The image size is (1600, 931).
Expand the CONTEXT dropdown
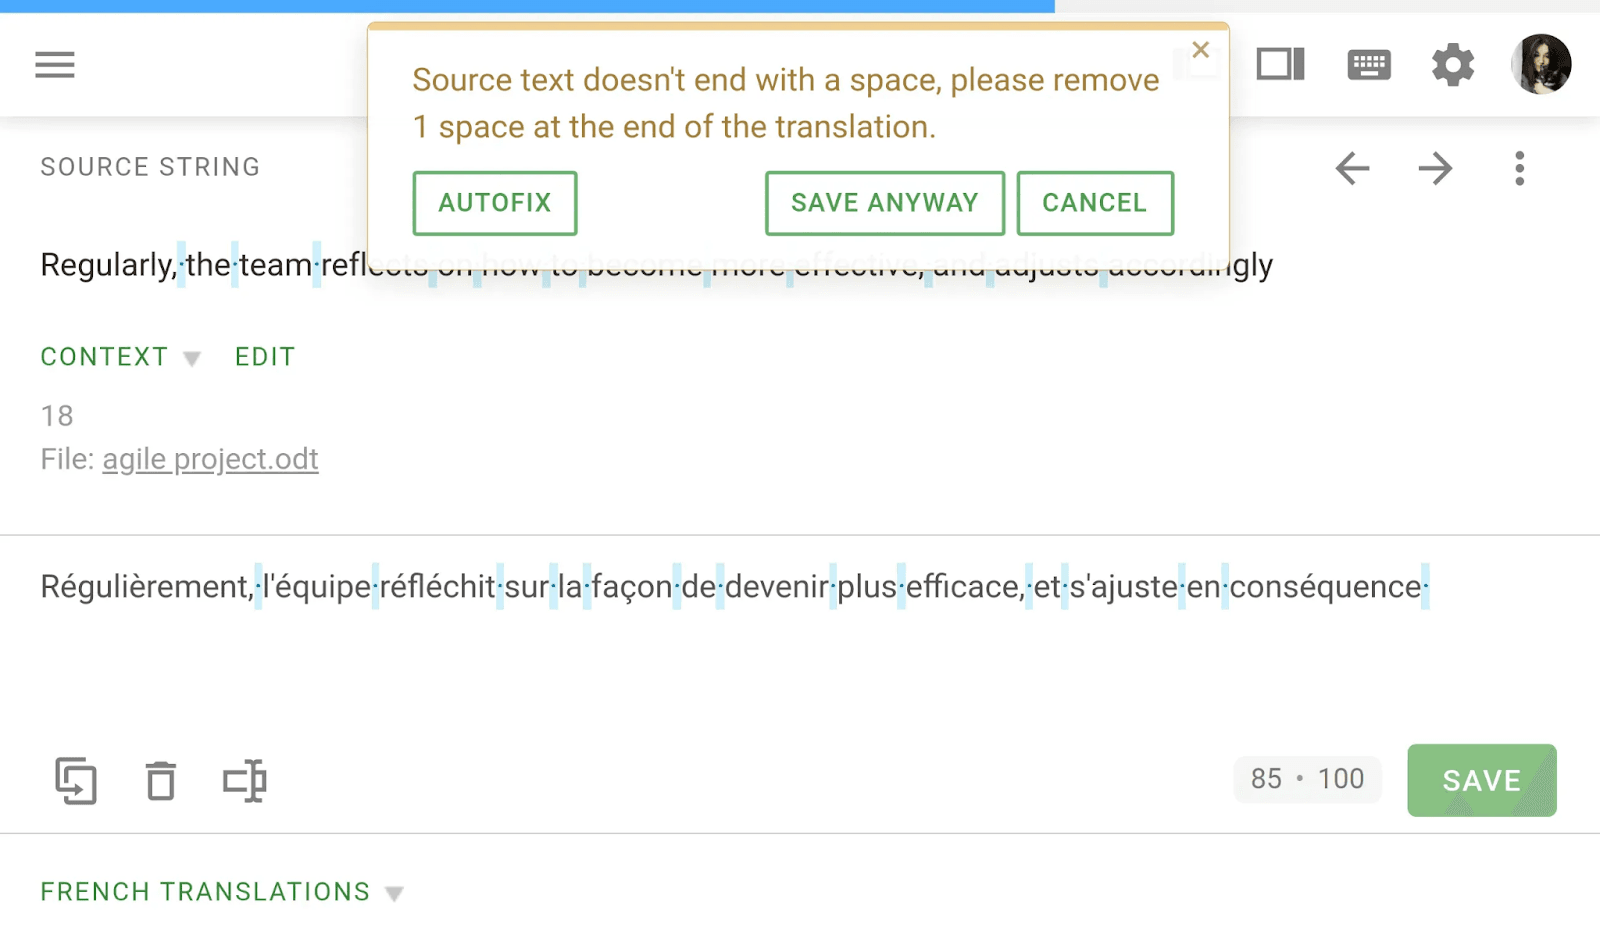point(120,357)
